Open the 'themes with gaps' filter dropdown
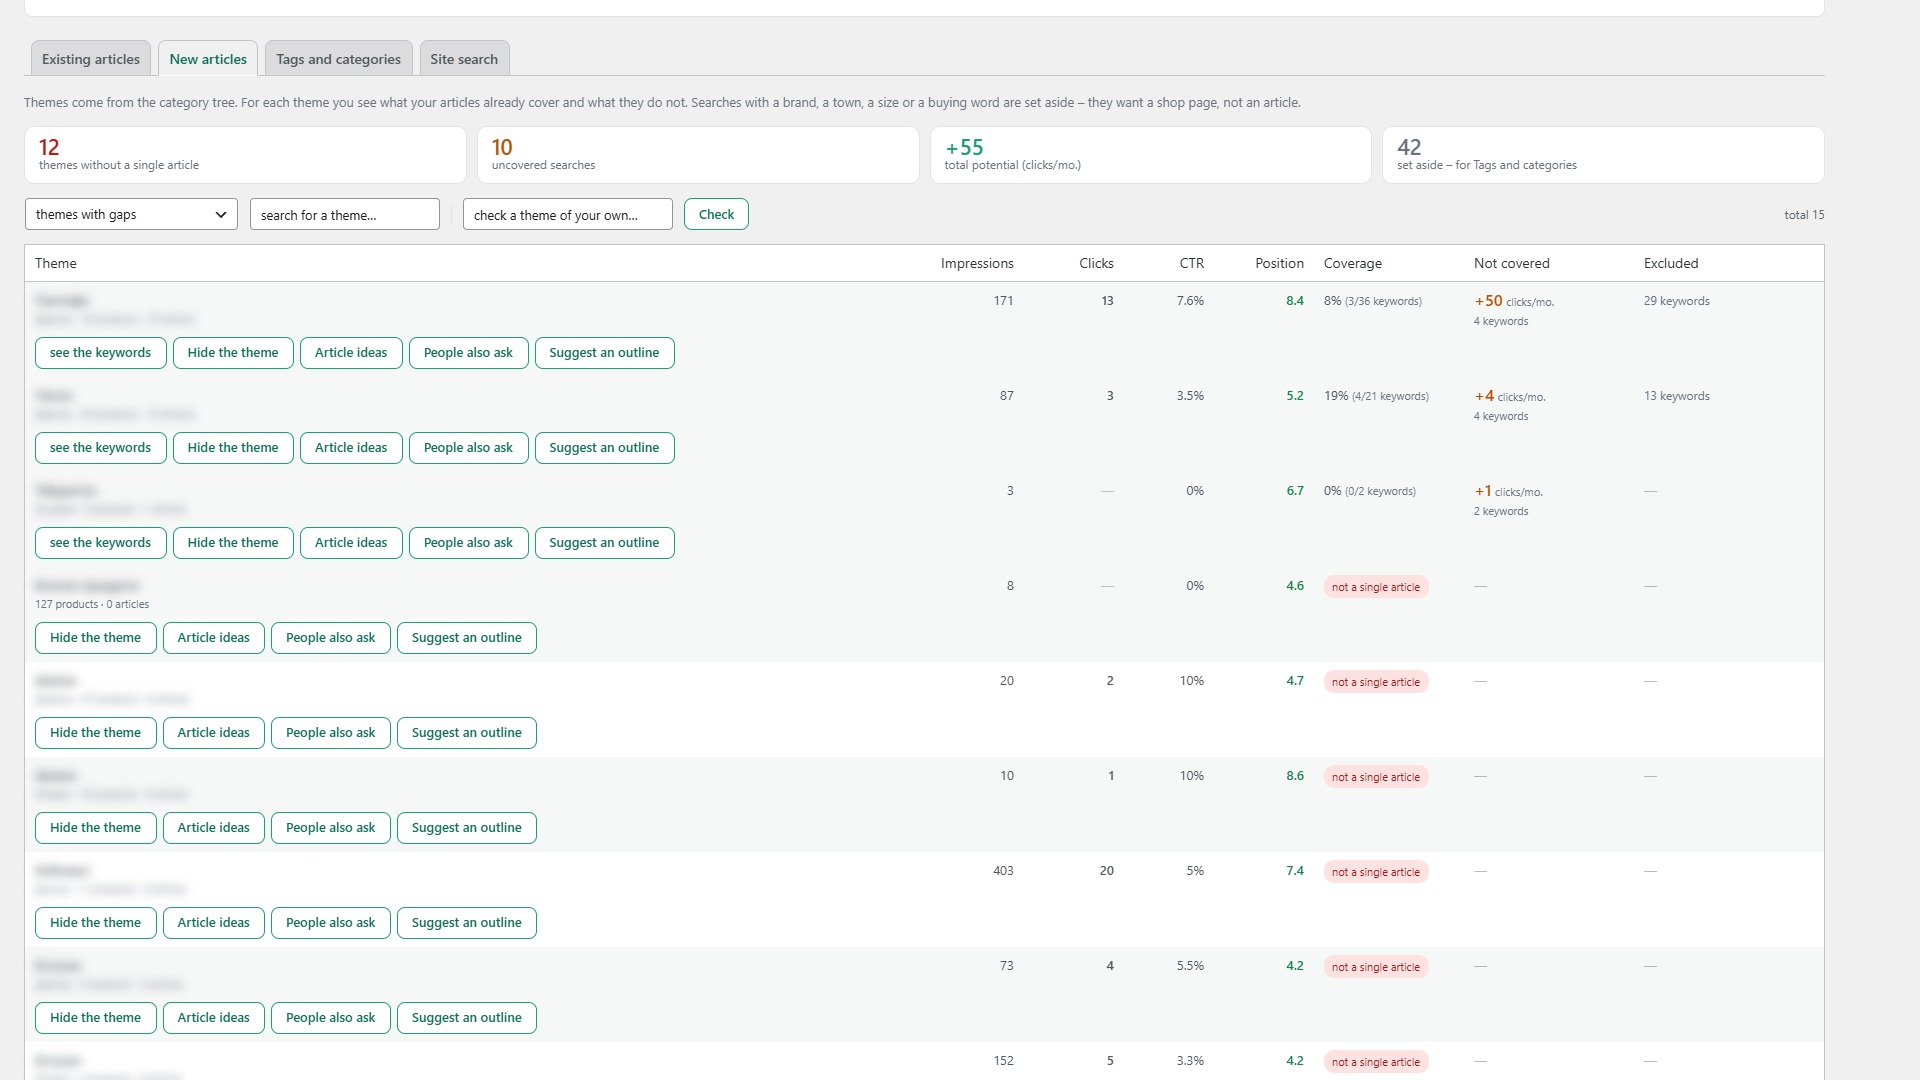 coord(131,214)
